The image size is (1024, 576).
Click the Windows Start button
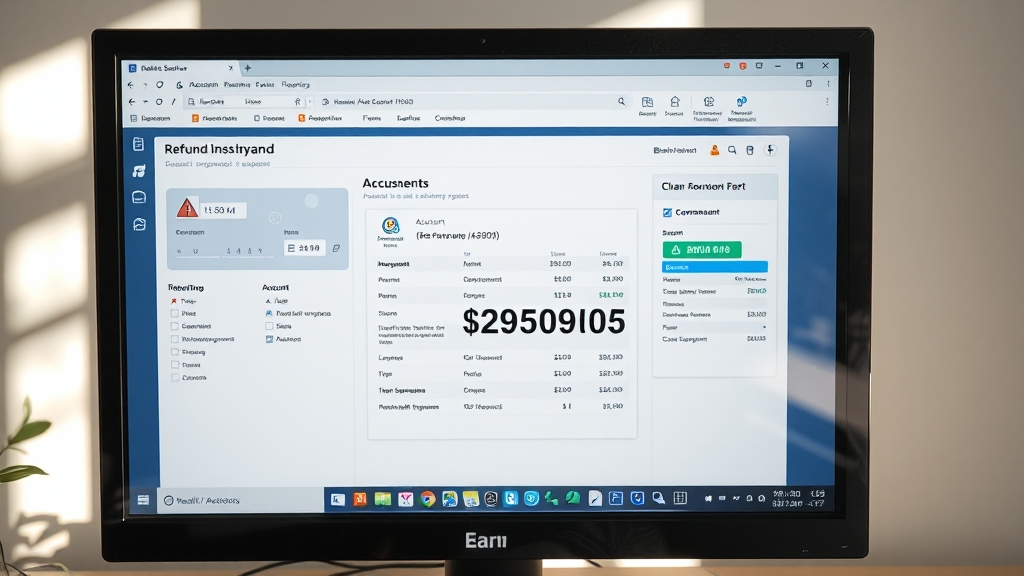click(x=143, y=499)
